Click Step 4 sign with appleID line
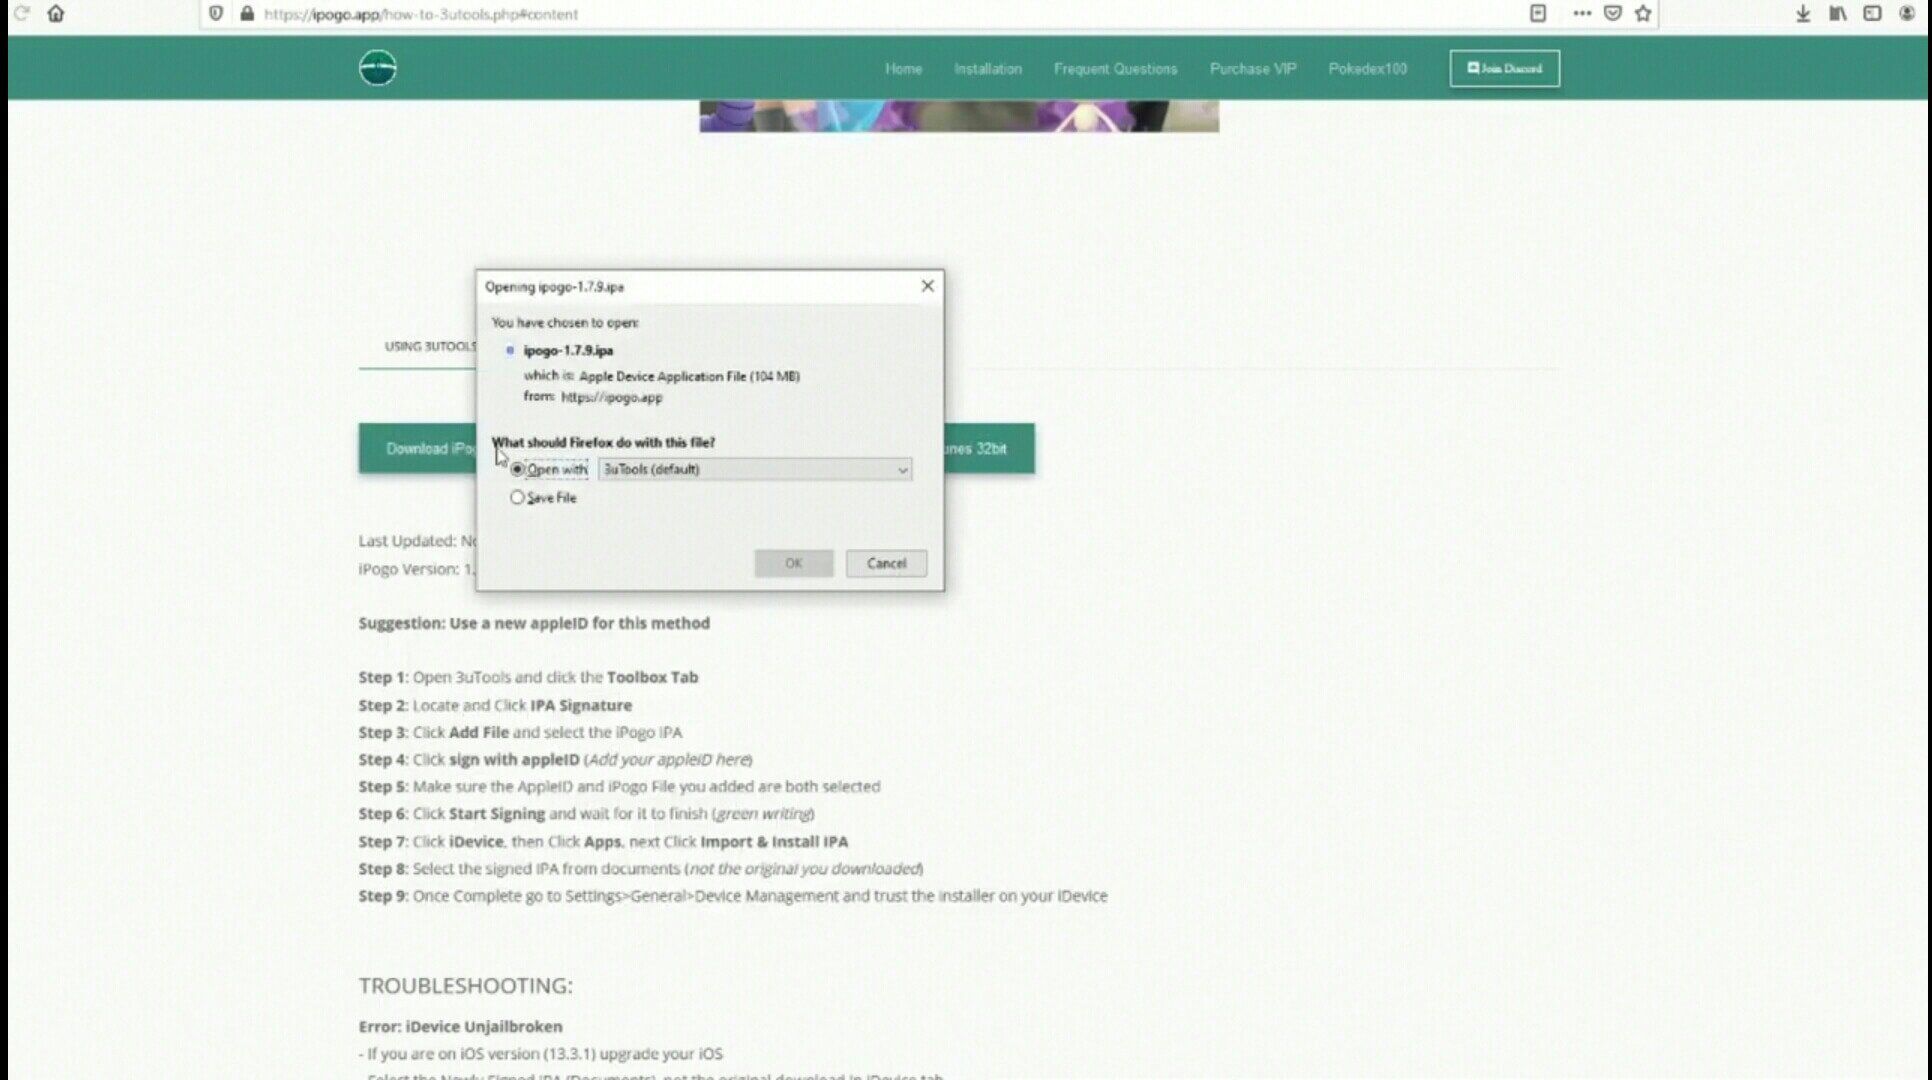 (555, 760)
